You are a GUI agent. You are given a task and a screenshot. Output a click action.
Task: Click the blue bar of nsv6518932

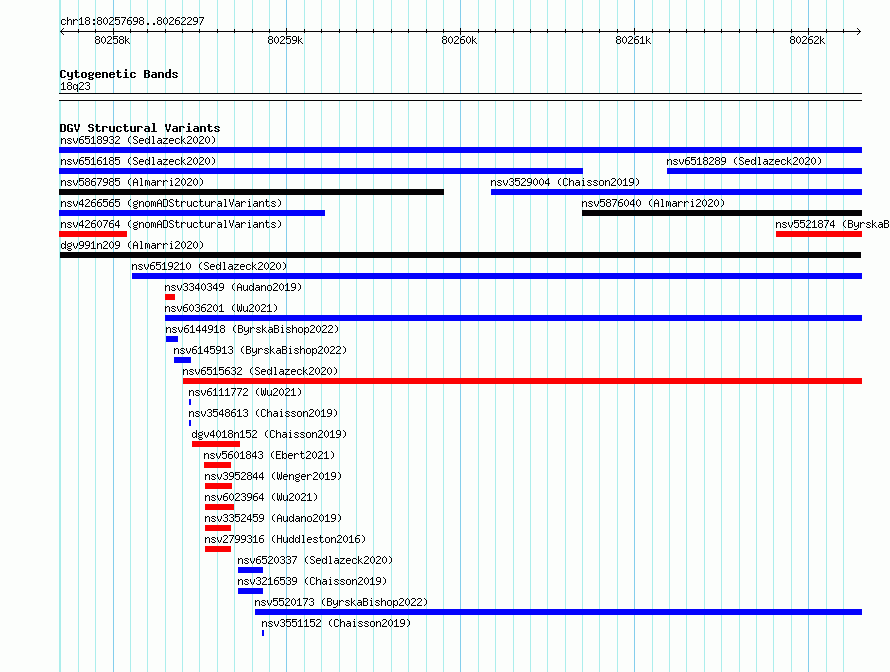[460, 150]
